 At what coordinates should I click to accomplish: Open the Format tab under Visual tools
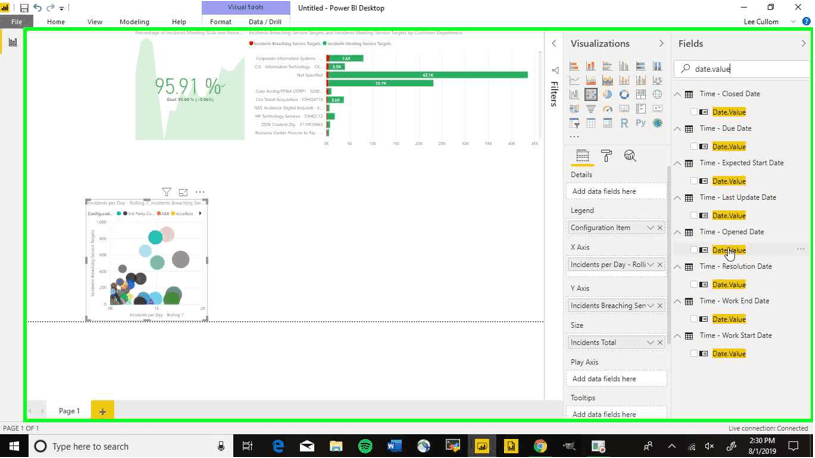coord(220,22)
